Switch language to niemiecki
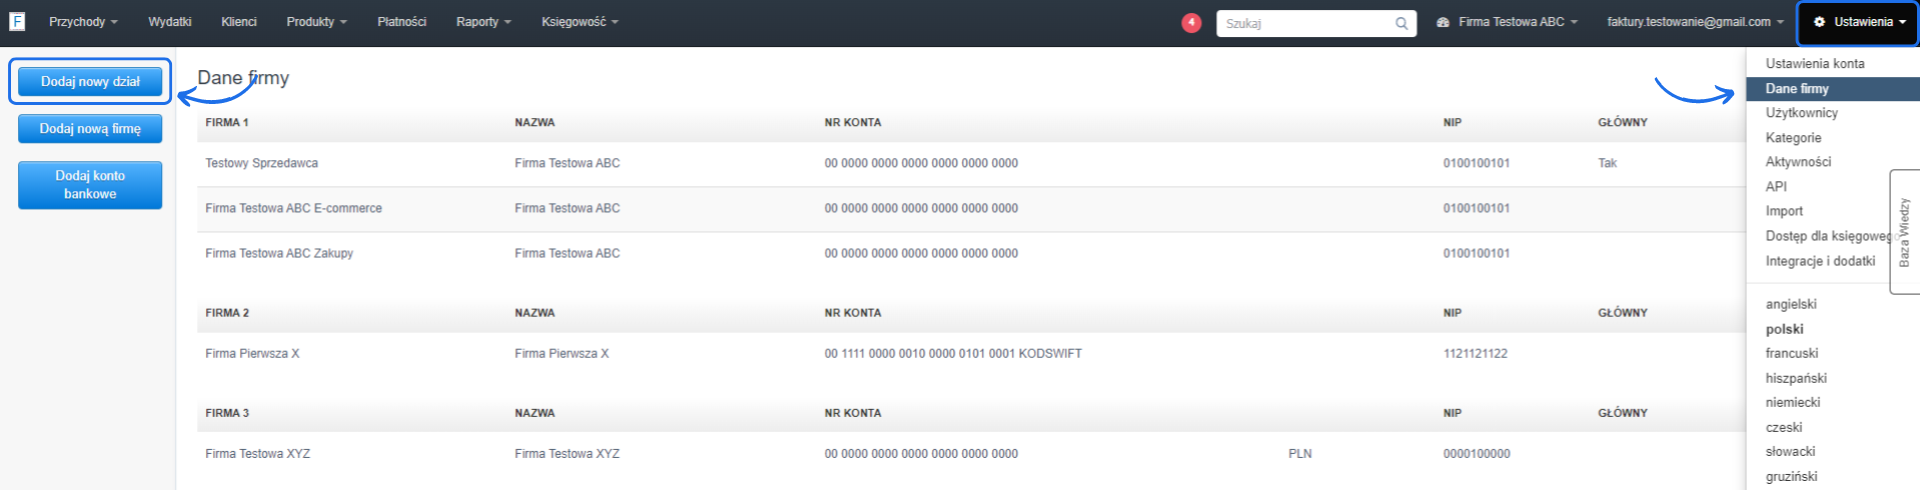 click(1793, 402)
